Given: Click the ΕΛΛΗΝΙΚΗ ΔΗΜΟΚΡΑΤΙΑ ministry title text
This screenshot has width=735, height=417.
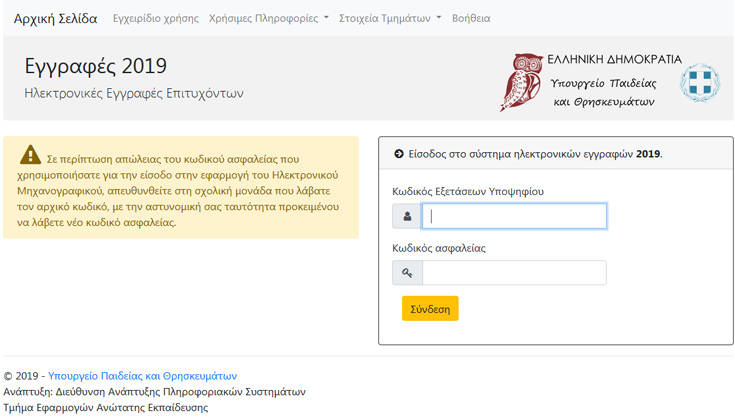Looking at the screenshot, I should click(614, 59).
